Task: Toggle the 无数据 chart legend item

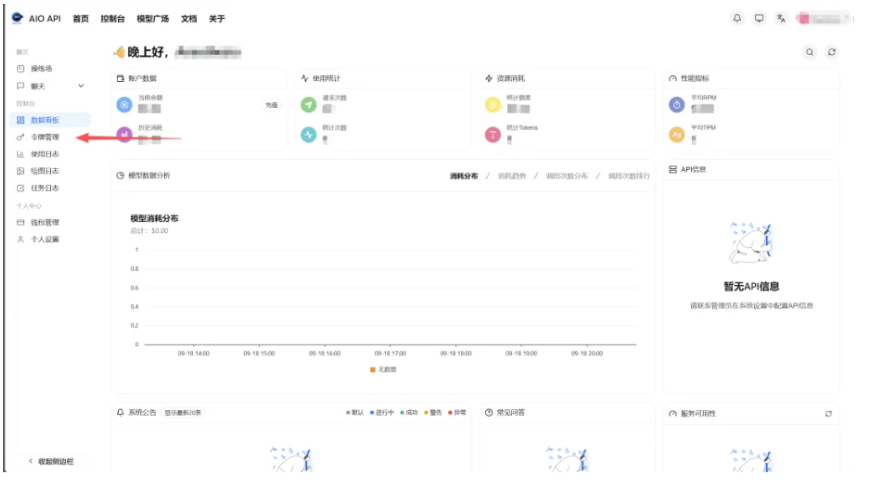Action: coord(383,370)
